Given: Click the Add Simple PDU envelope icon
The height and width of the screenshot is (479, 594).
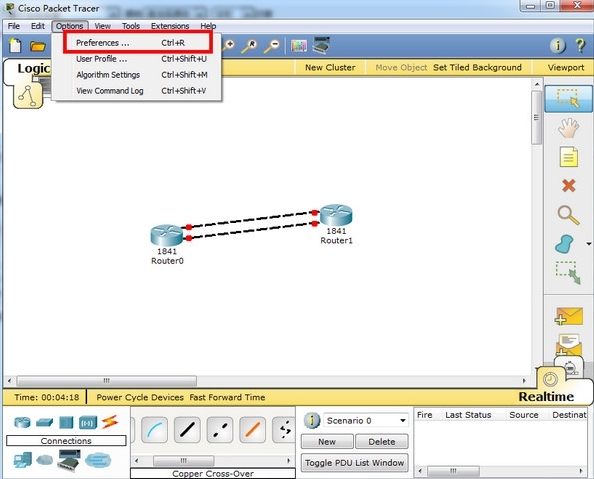Looking at the screenshot, I should click(569, 316).
